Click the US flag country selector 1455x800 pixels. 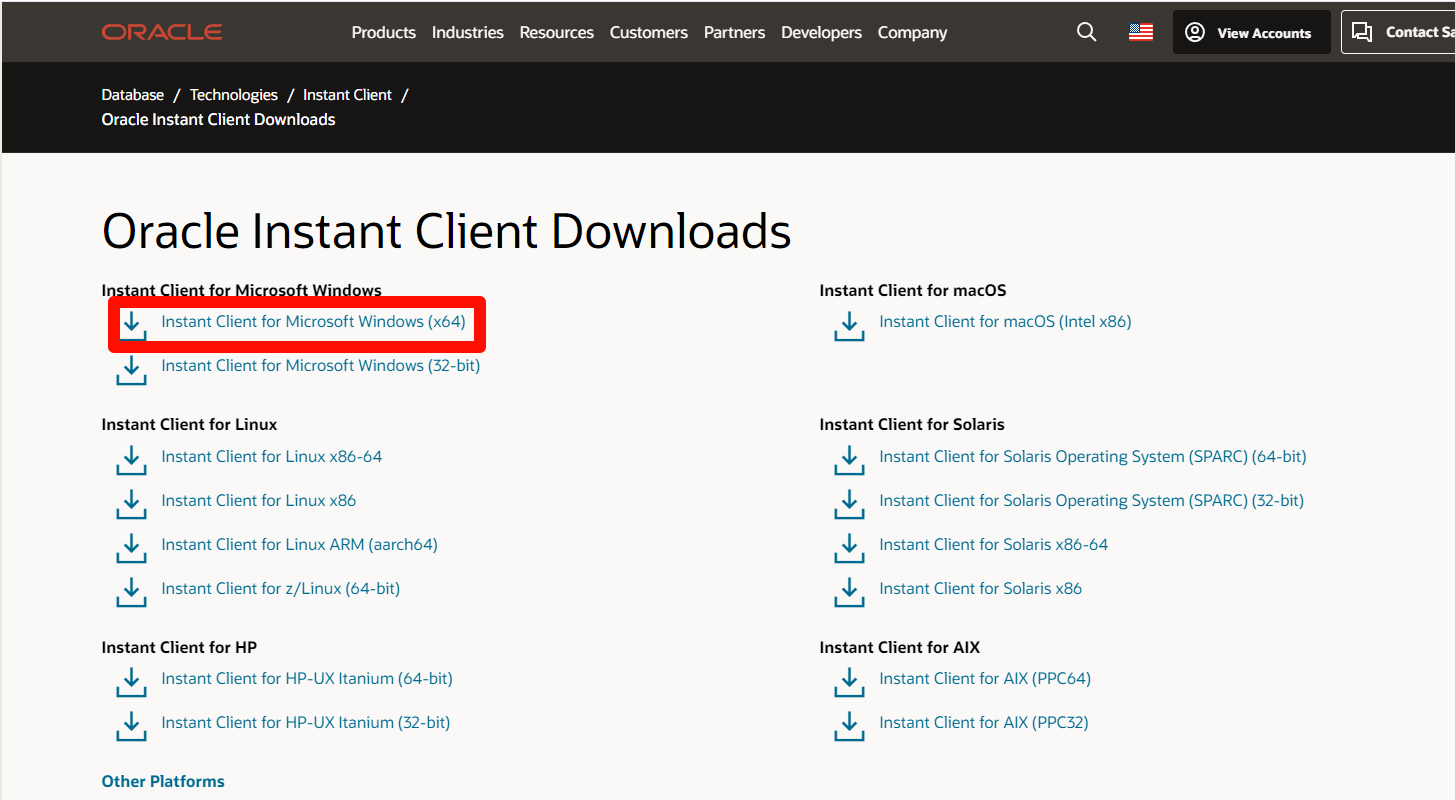click(x=1141, y=32)
